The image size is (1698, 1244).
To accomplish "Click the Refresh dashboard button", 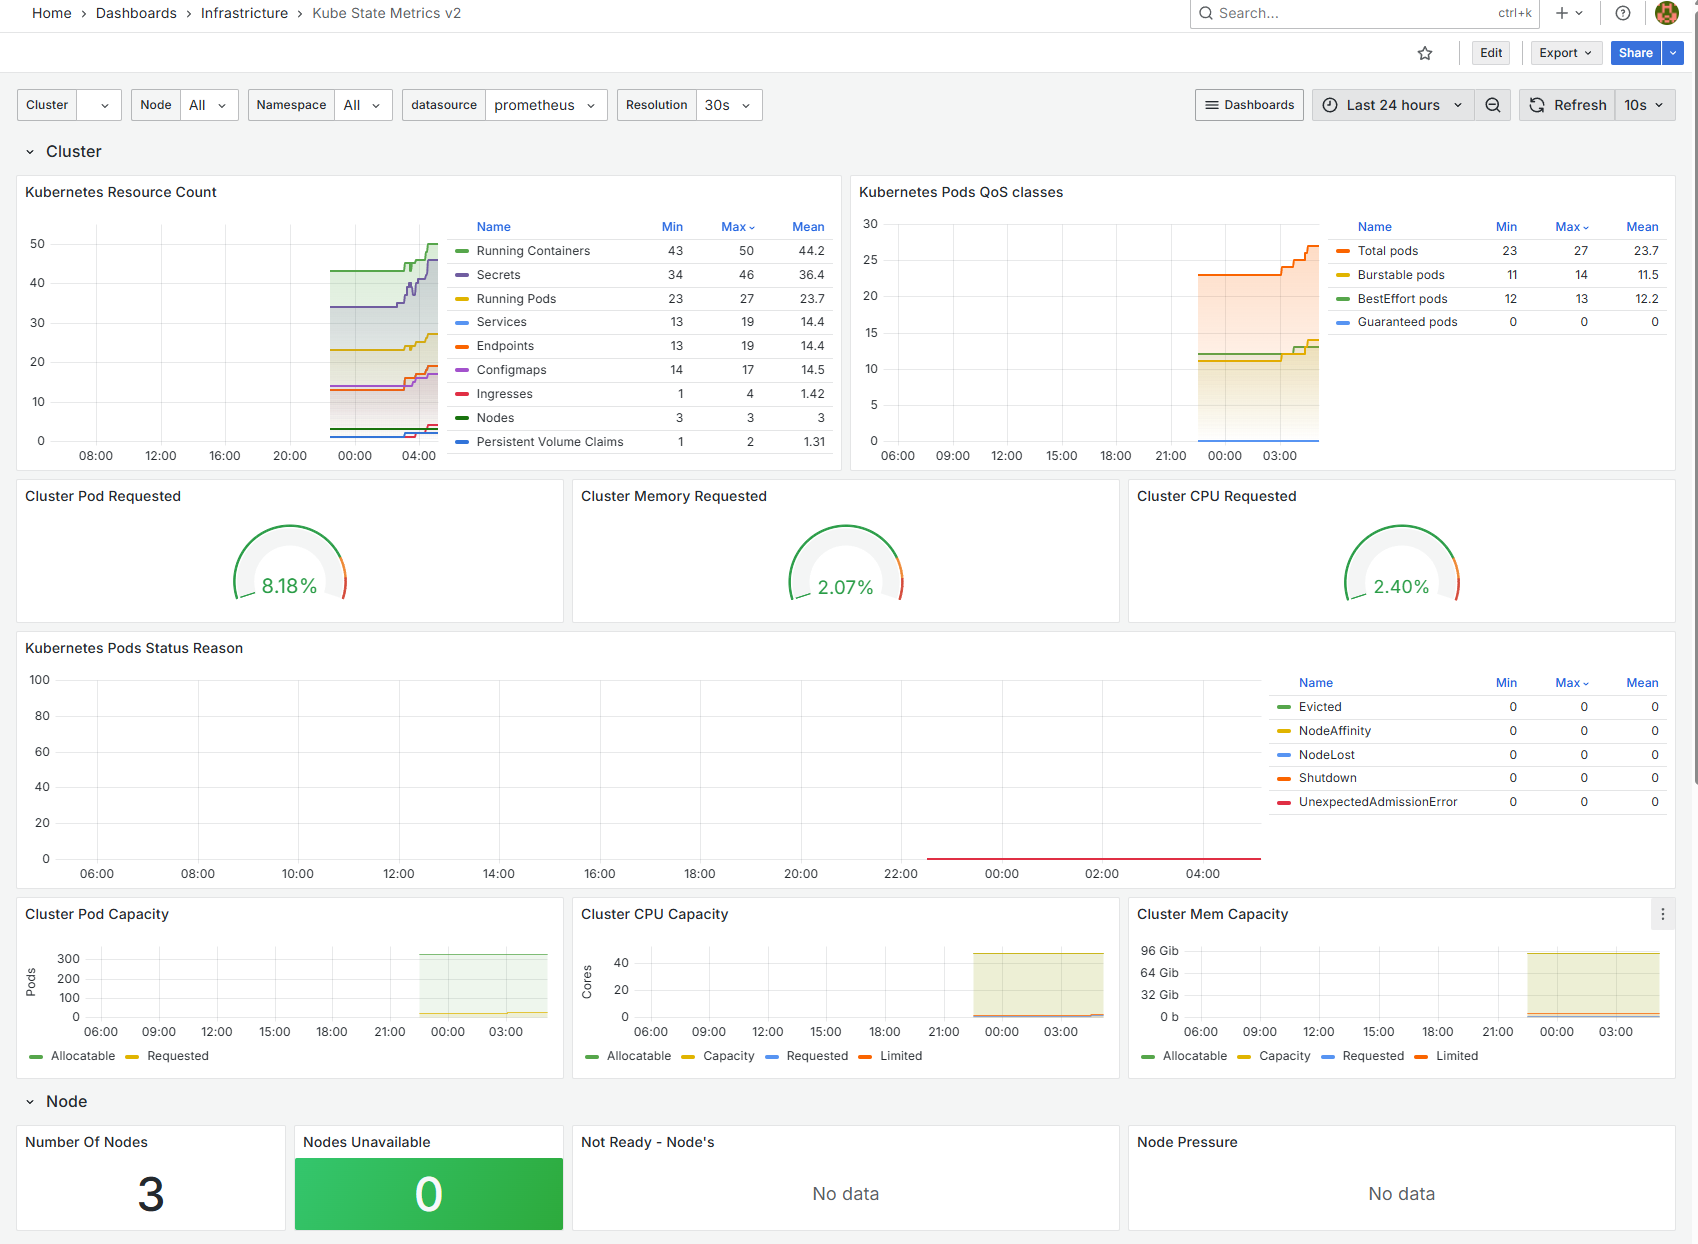I will 1567,105.
